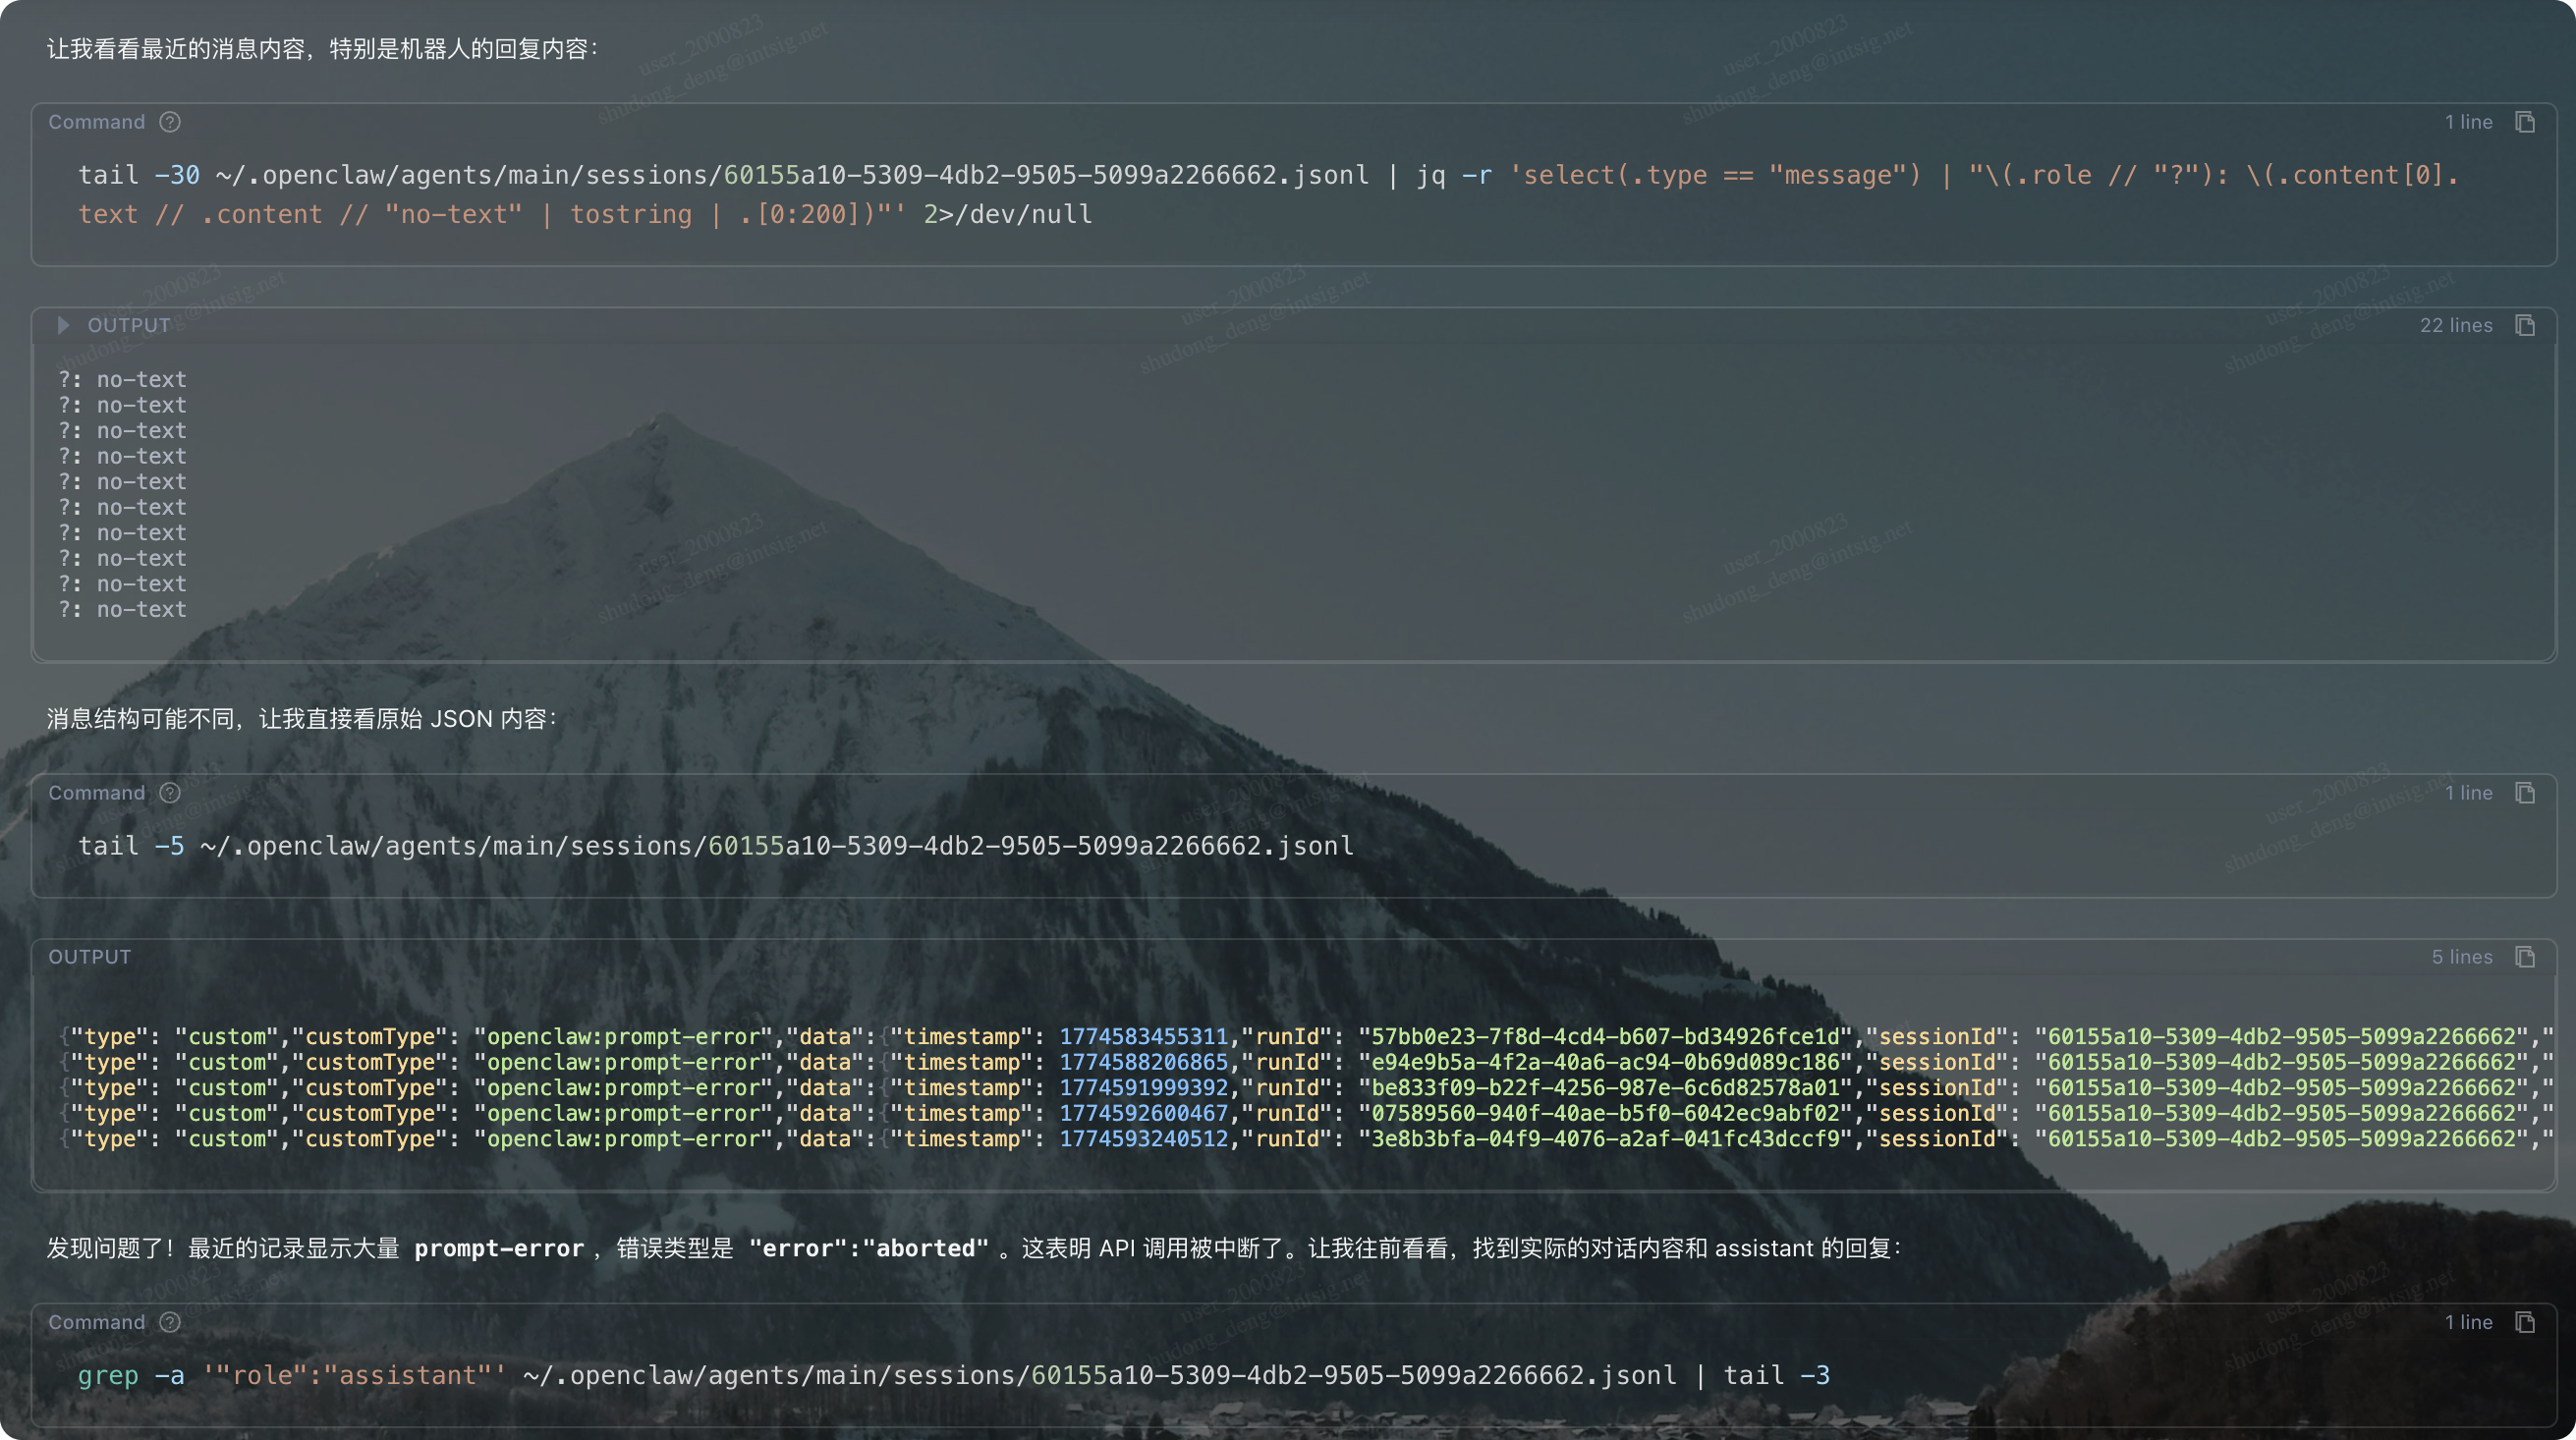Click the '1 line' label of grep command

point(2468,1322)
